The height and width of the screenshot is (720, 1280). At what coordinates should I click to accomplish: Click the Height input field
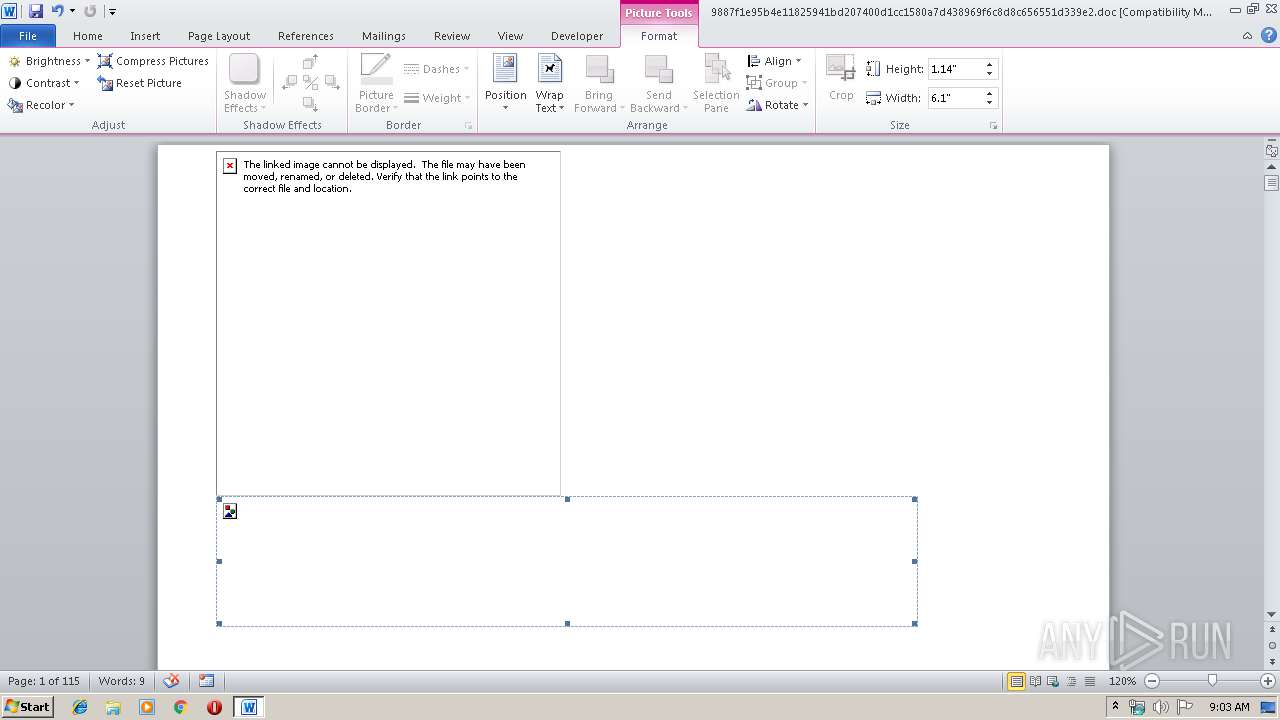955,69
